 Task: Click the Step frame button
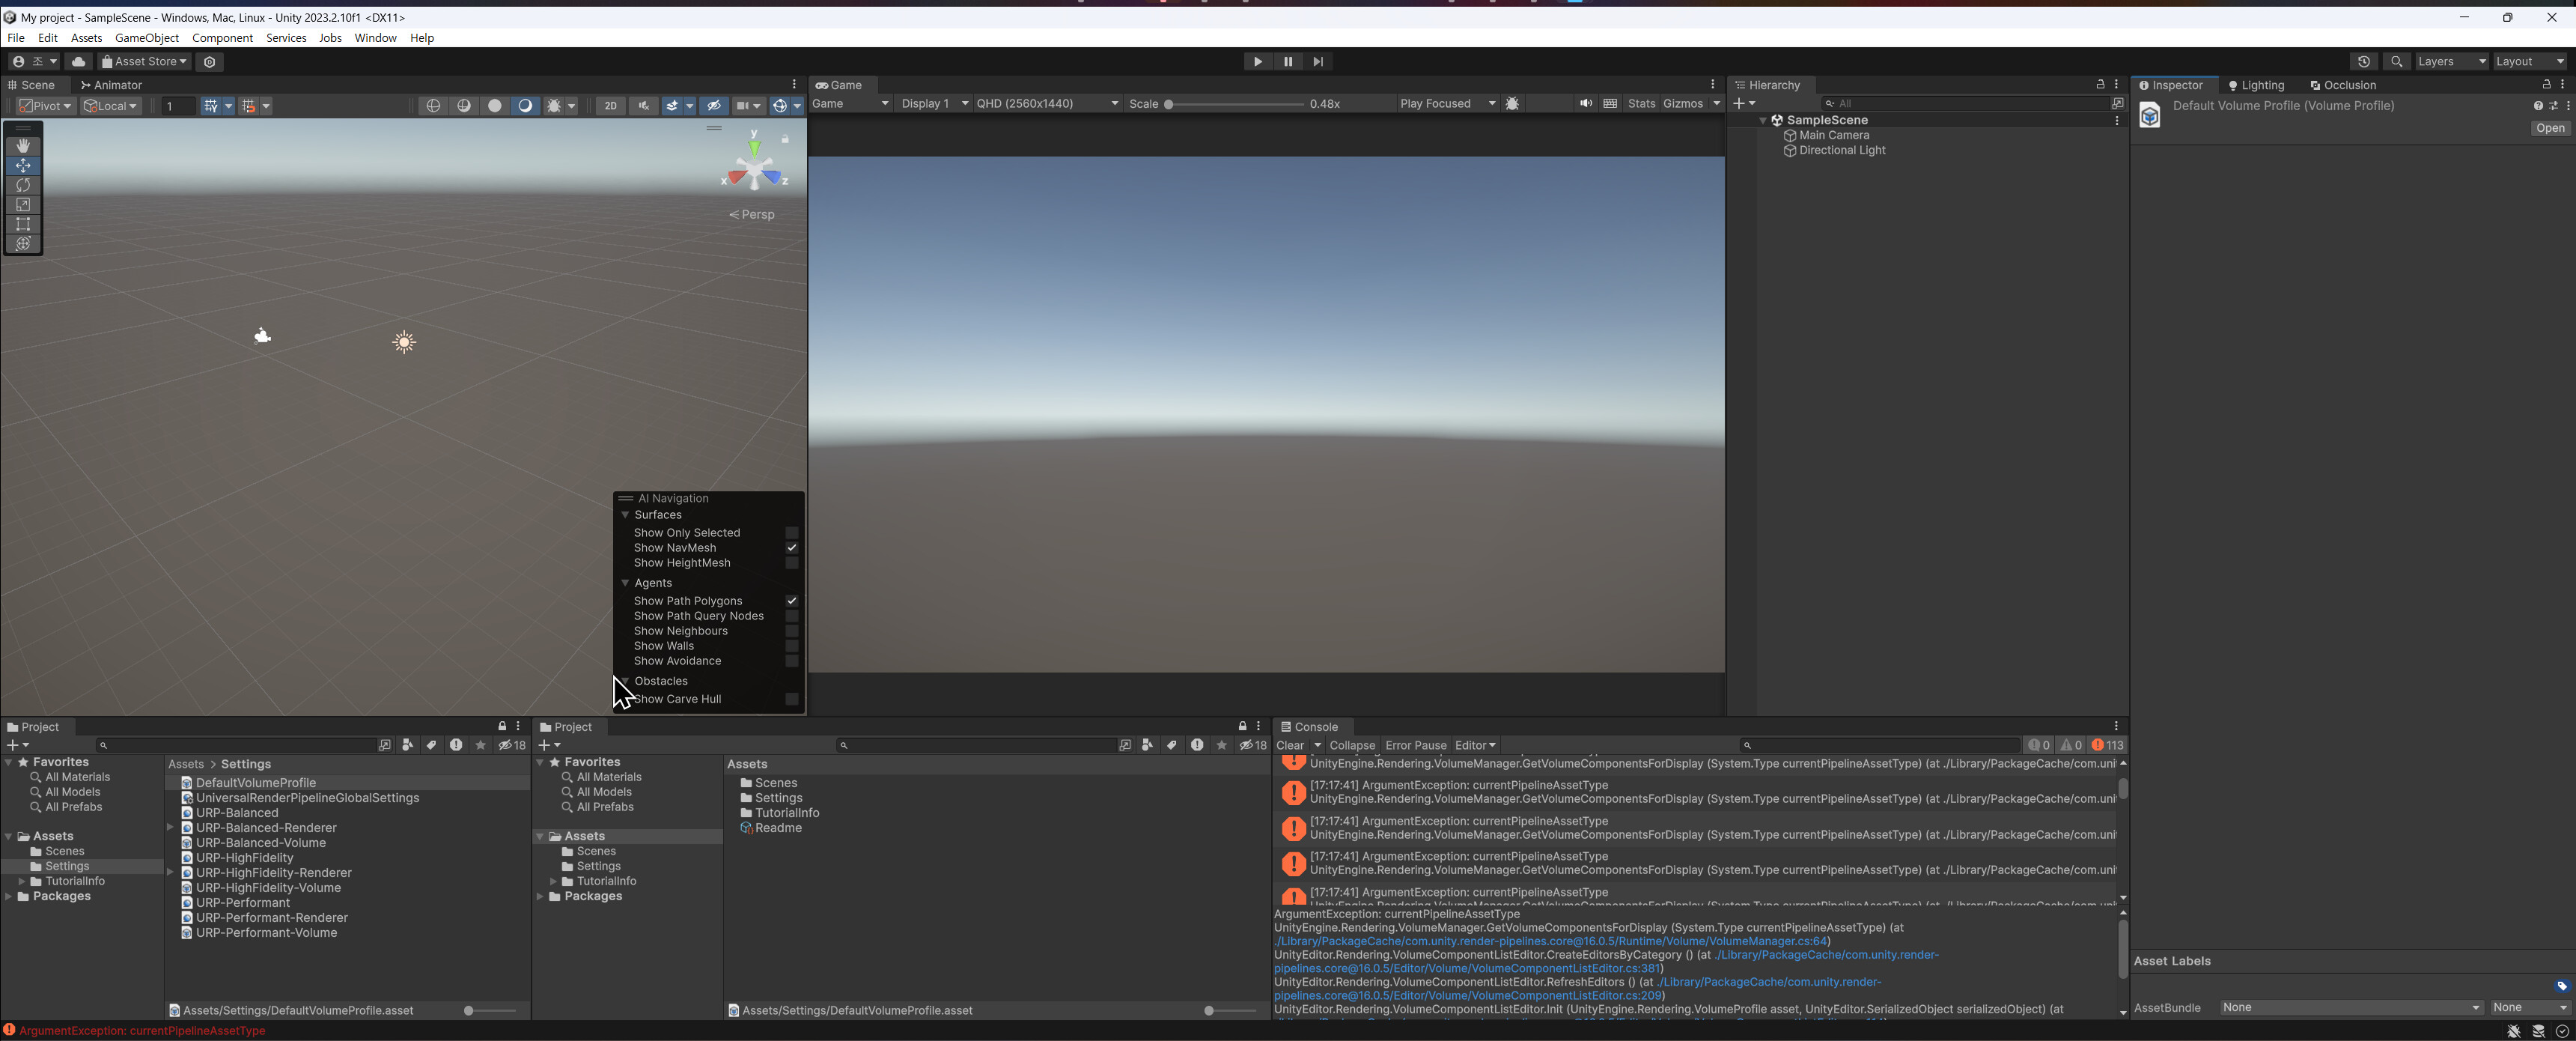pos(1318,62)
